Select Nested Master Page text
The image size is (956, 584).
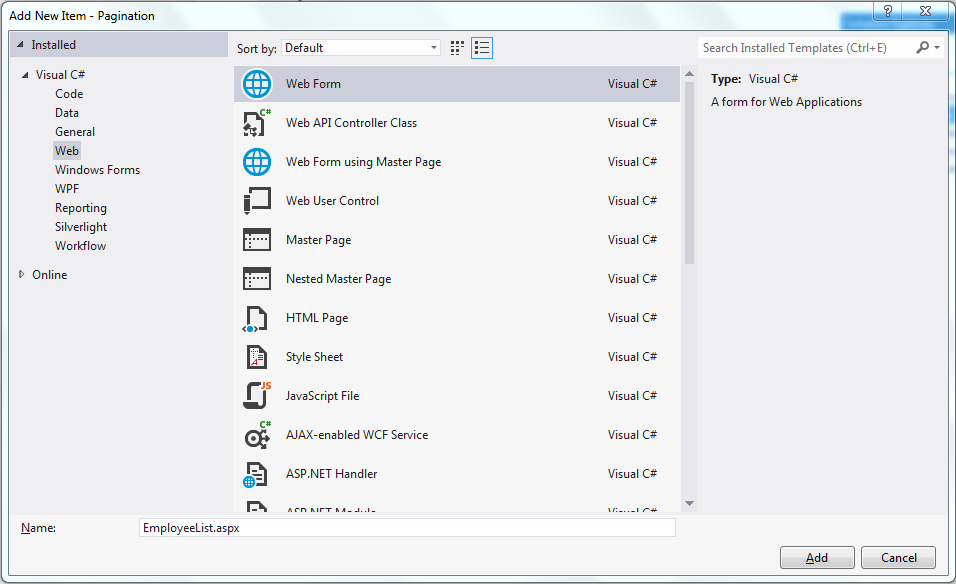point(338,279)
